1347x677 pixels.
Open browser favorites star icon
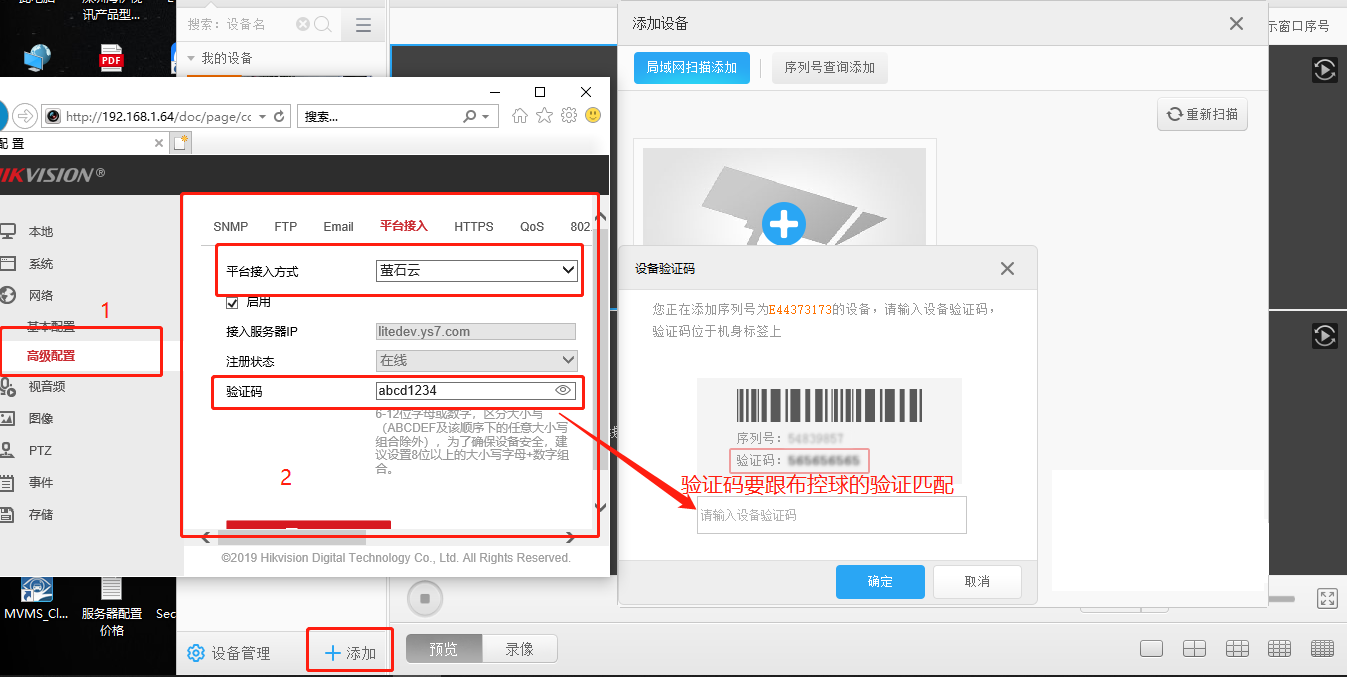(544, 116)
